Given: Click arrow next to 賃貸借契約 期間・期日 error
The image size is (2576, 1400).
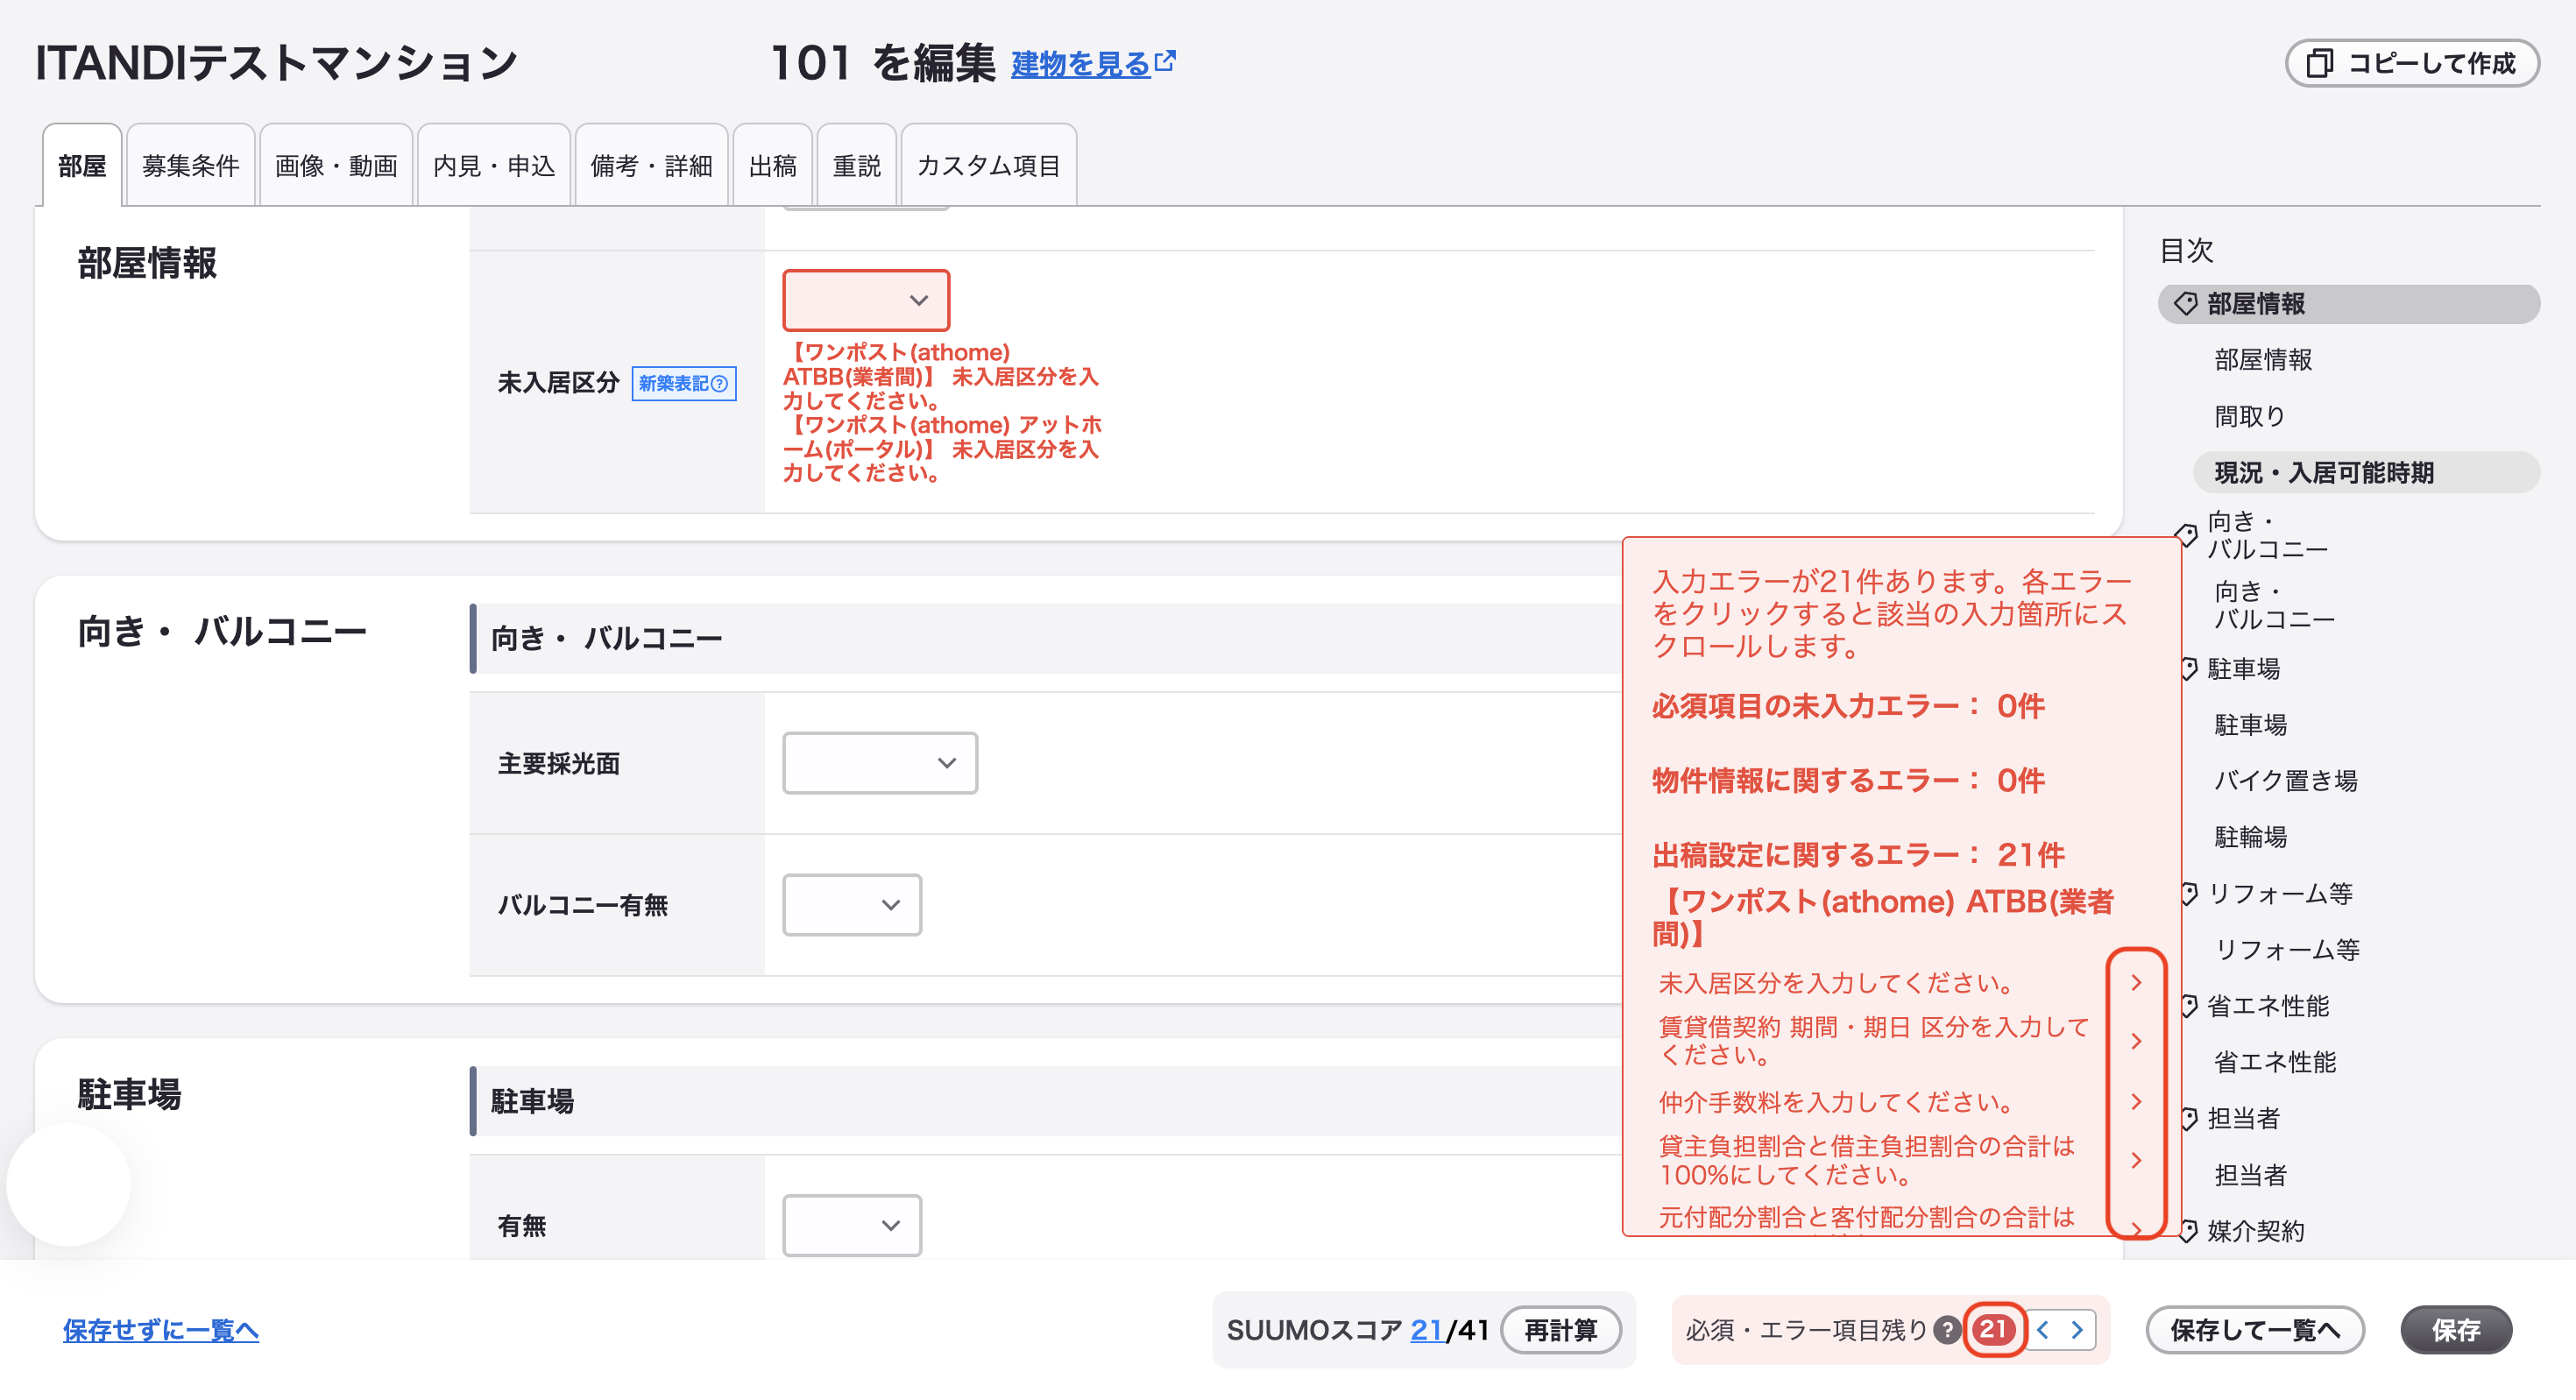Looking at the screenshot, I should pyautogui.click(x=2136, y=1041).
